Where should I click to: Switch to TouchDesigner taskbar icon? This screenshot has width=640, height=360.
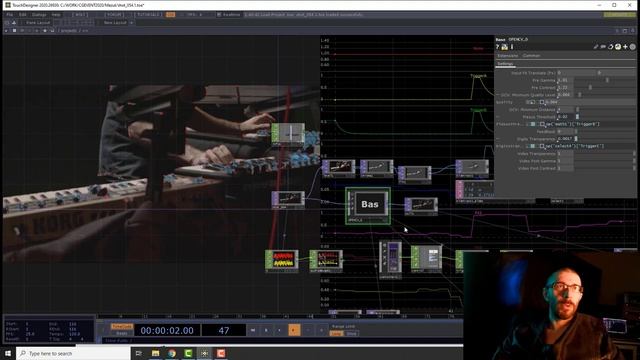(x=204, y=353)
